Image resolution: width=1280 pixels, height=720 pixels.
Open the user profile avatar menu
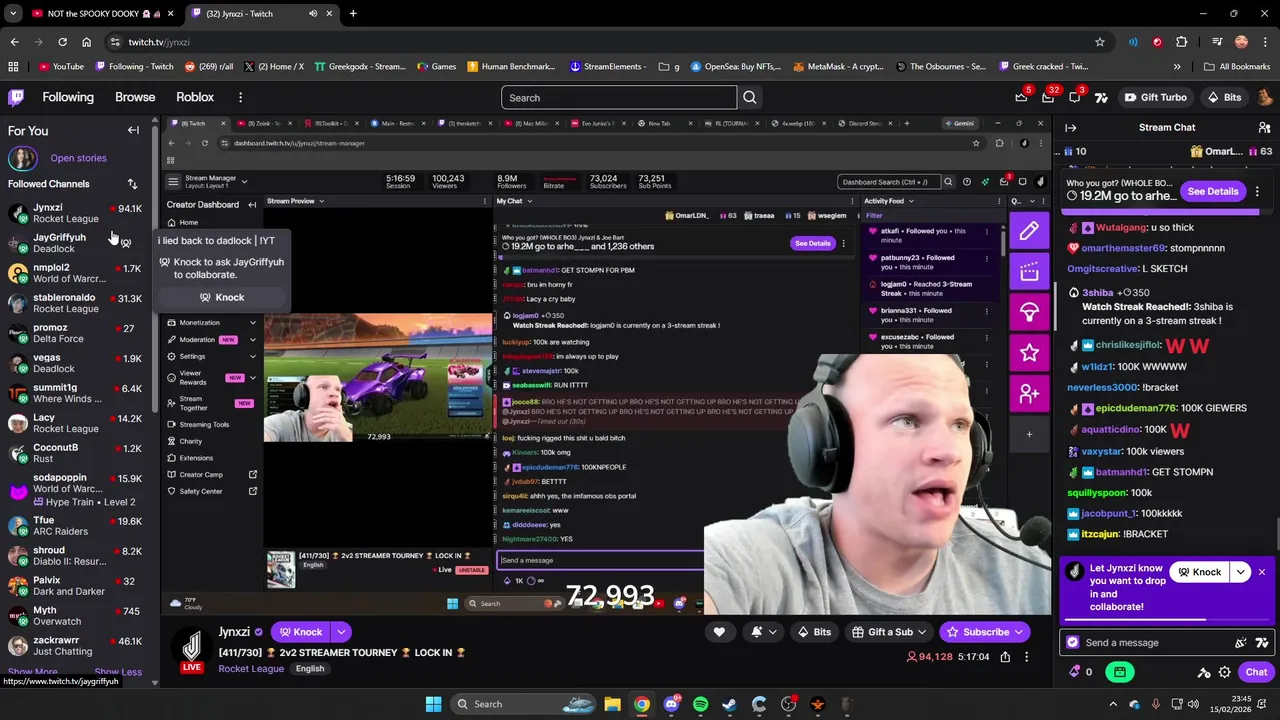tap(1265, 97)
